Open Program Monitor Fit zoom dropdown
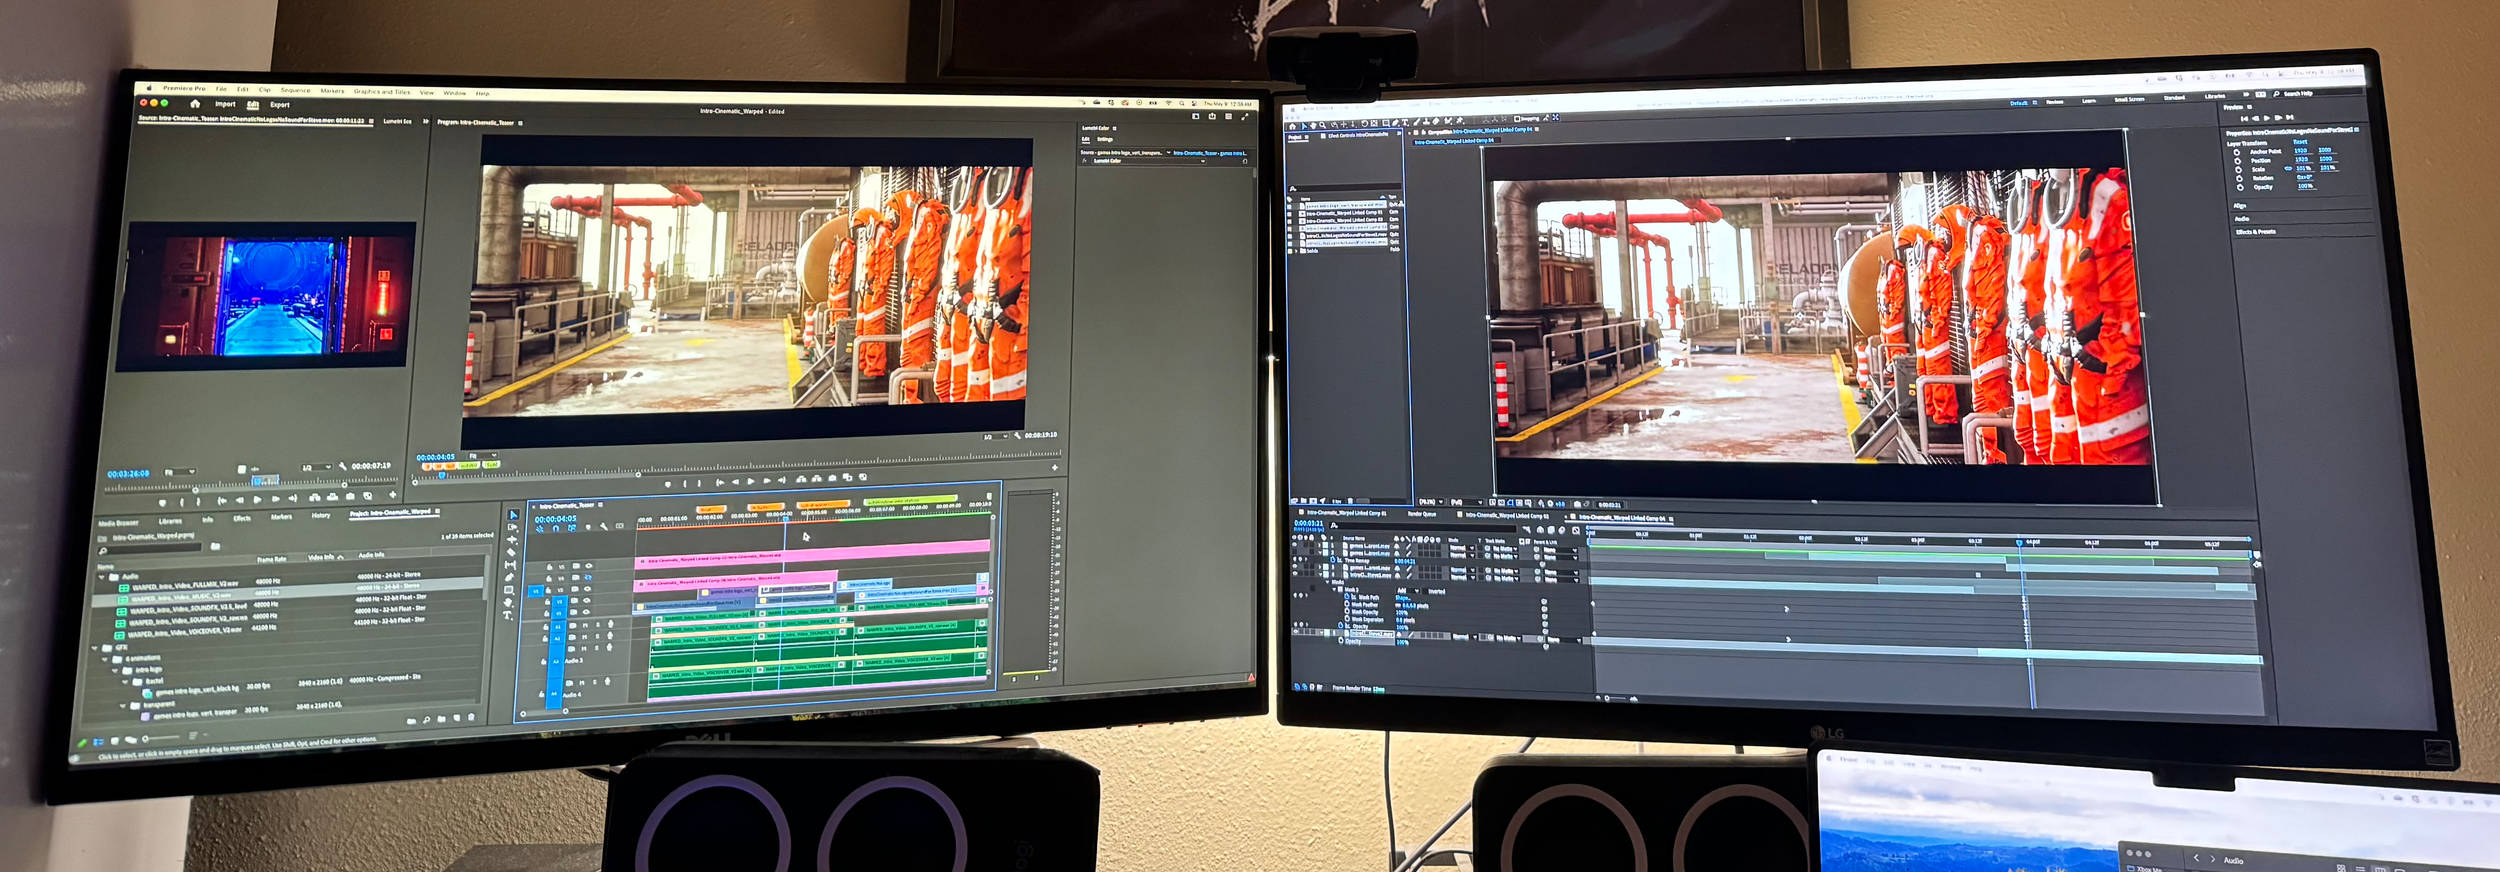Image resolution: width=2500 pixels, height=872 pixels. [x=482, y=455]
